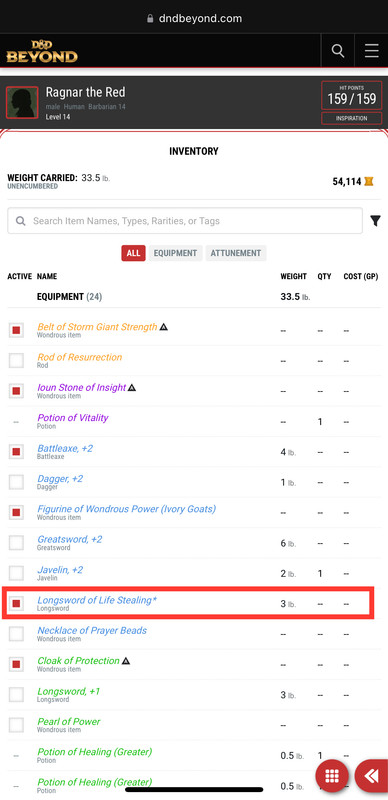The width and height of the screenshot is (388, 800).
Task: Open Necklace of Prayer Beads item
Action: click(92, 631)
